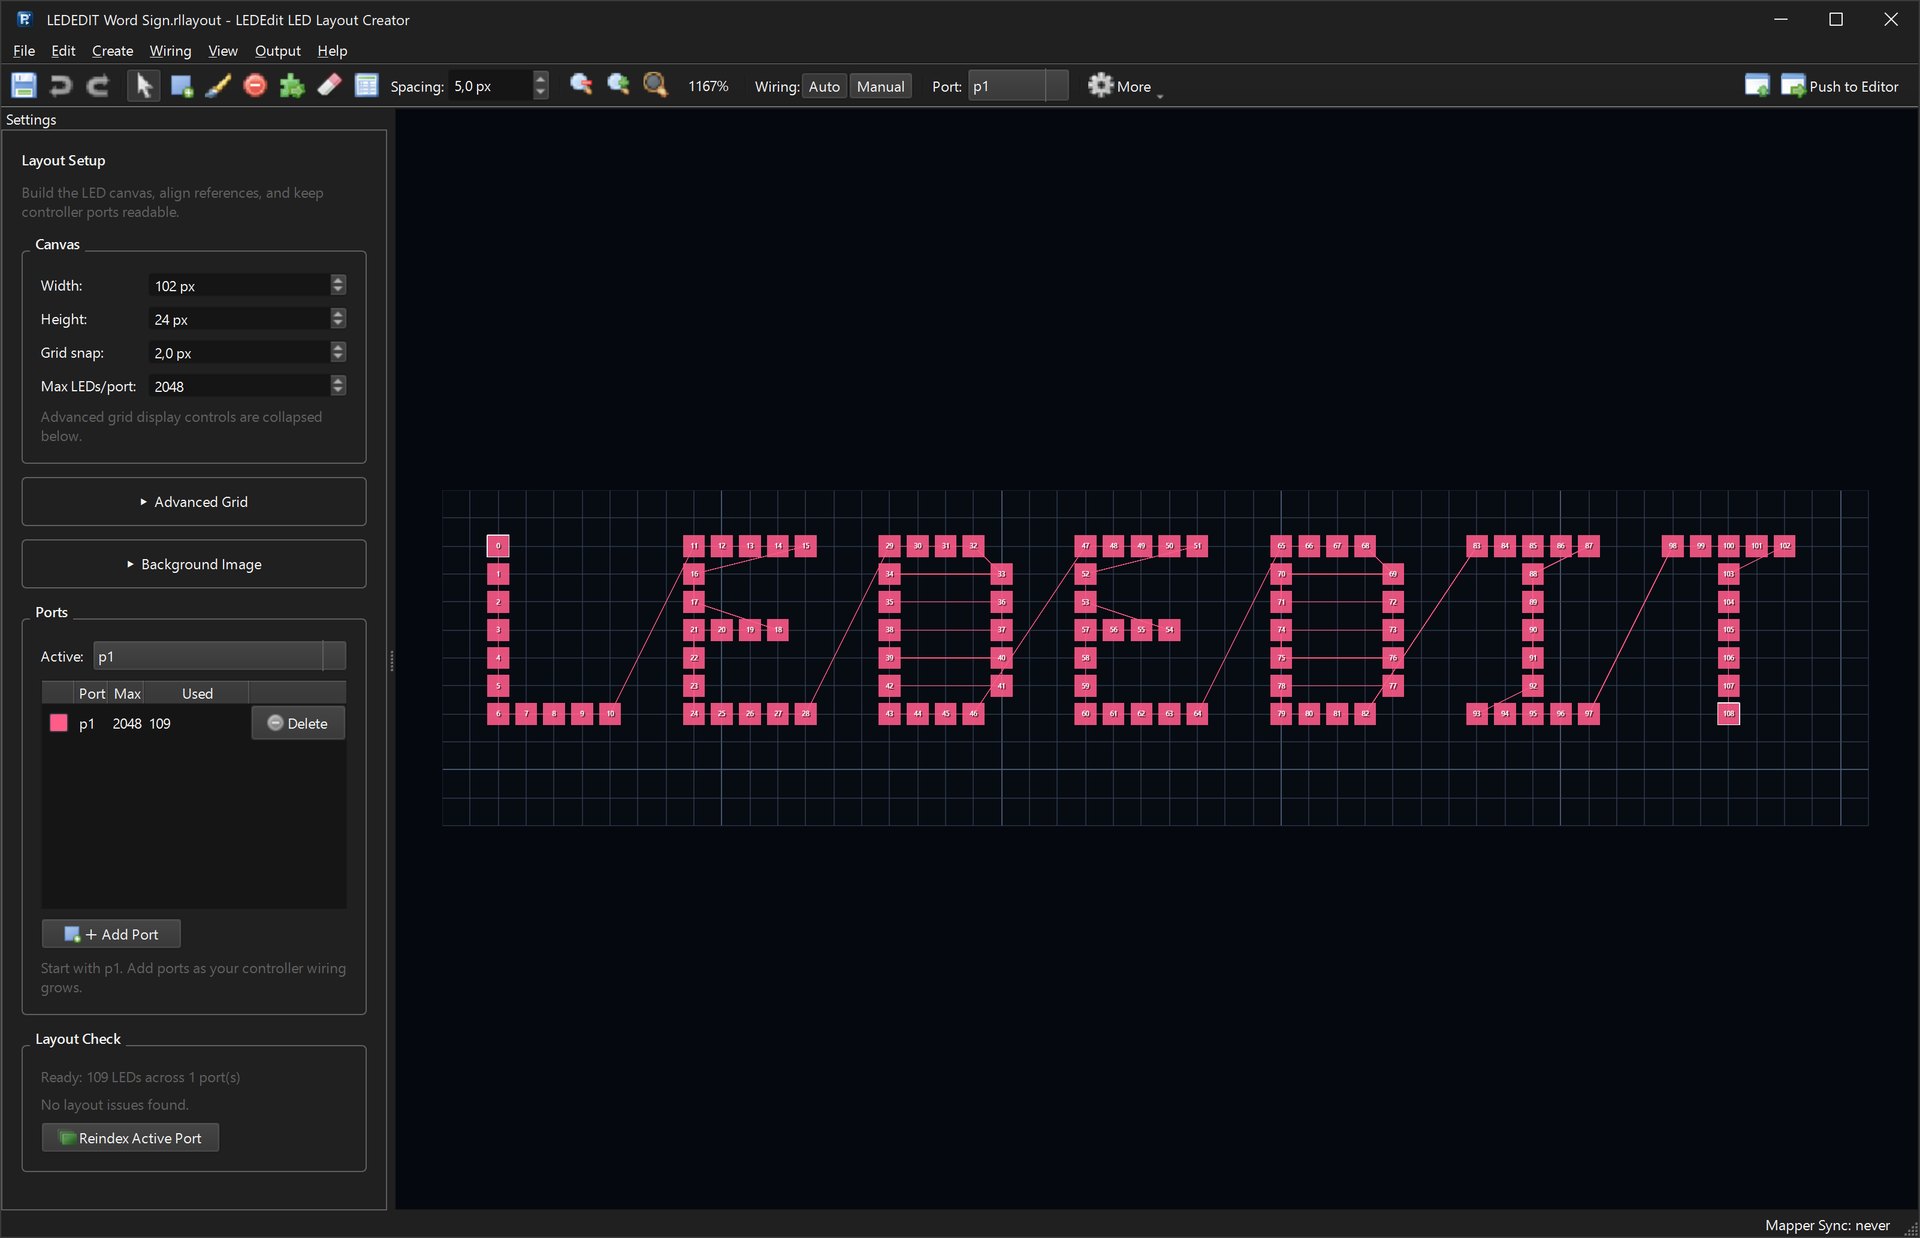
Task: Increase the Spacing value
Action: (541, 78)
